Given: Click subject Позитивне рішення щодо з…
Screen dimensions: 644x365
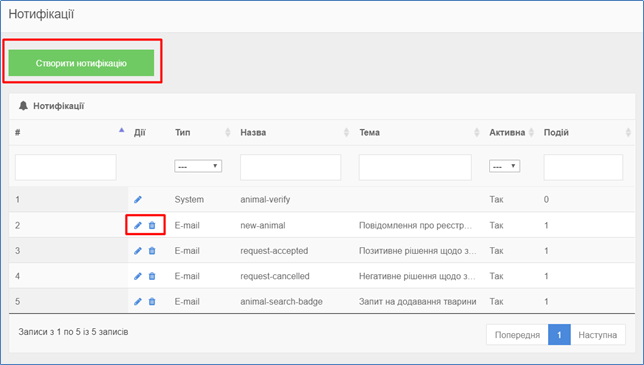Looking at the screenshot, I should click(x=418, y=250).
